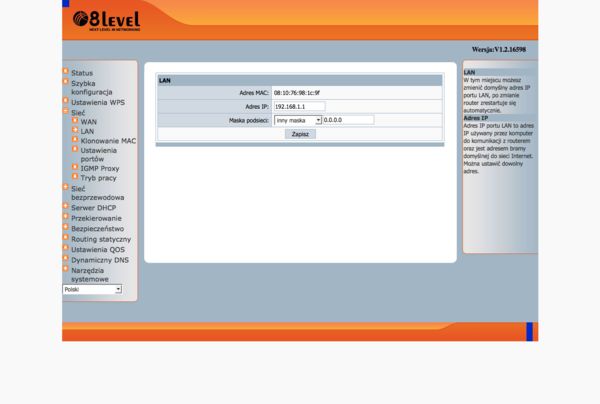Click the Zapisz button
This screenshot has width=600, height=404.
[x=300, y=134]
